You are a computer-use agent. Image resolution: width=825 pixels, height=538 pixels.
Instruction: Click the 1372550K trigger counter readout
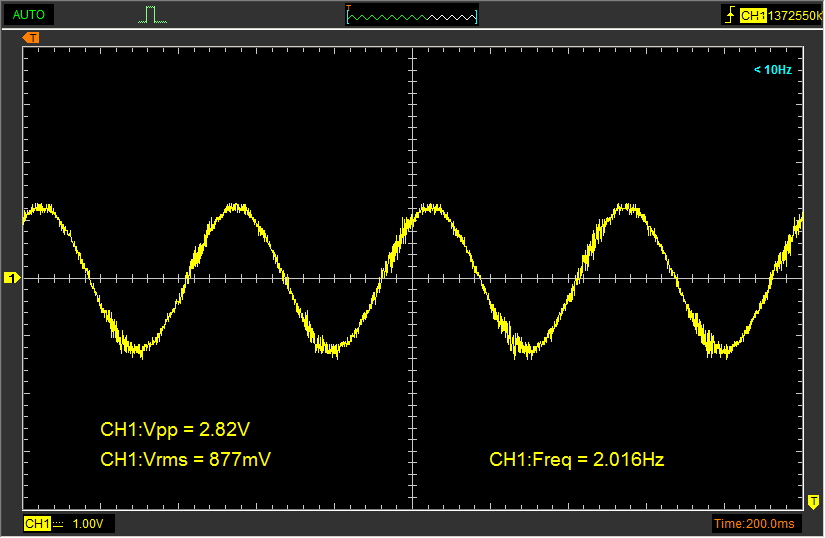coord(794,16)
